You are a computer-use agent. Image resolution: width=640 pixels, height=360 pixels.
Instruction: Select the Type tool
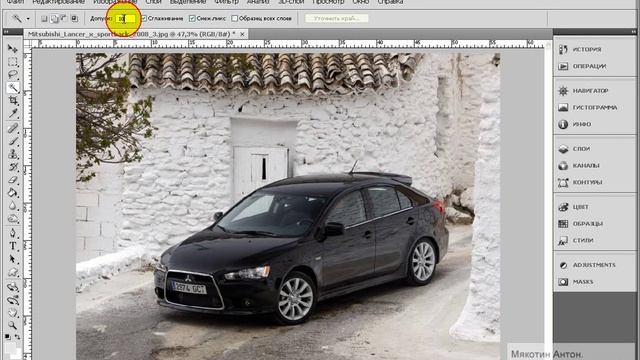click(x=13, y=246)
